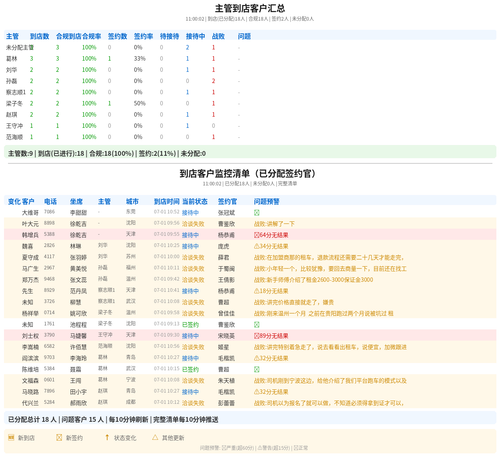Click the 签约数 column header

117,36
